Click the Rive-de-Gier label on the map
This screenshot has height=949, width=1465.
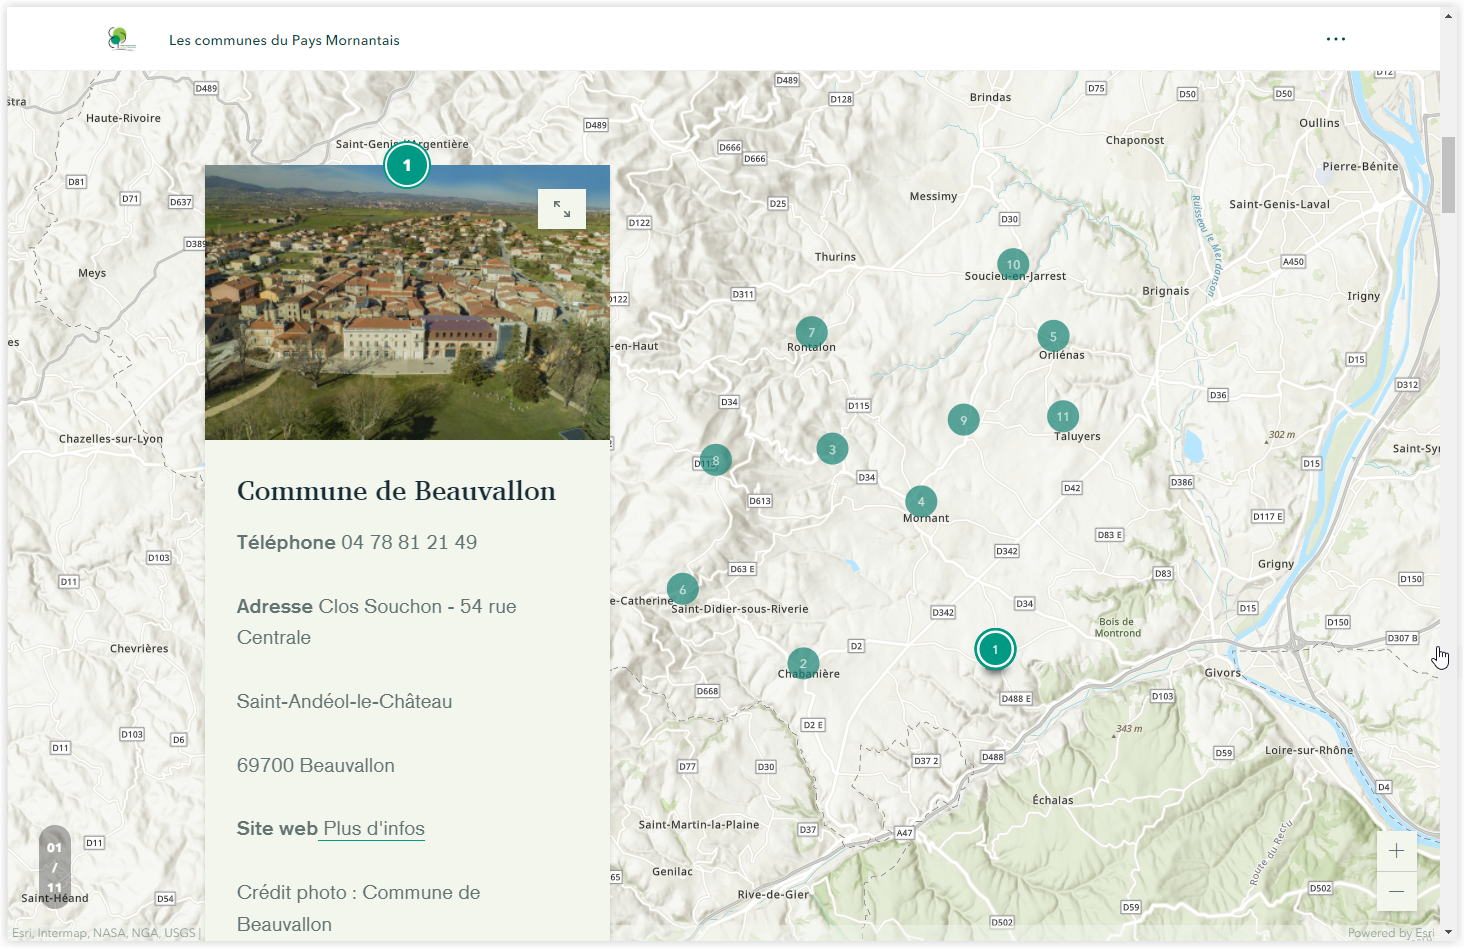(773, 894)
